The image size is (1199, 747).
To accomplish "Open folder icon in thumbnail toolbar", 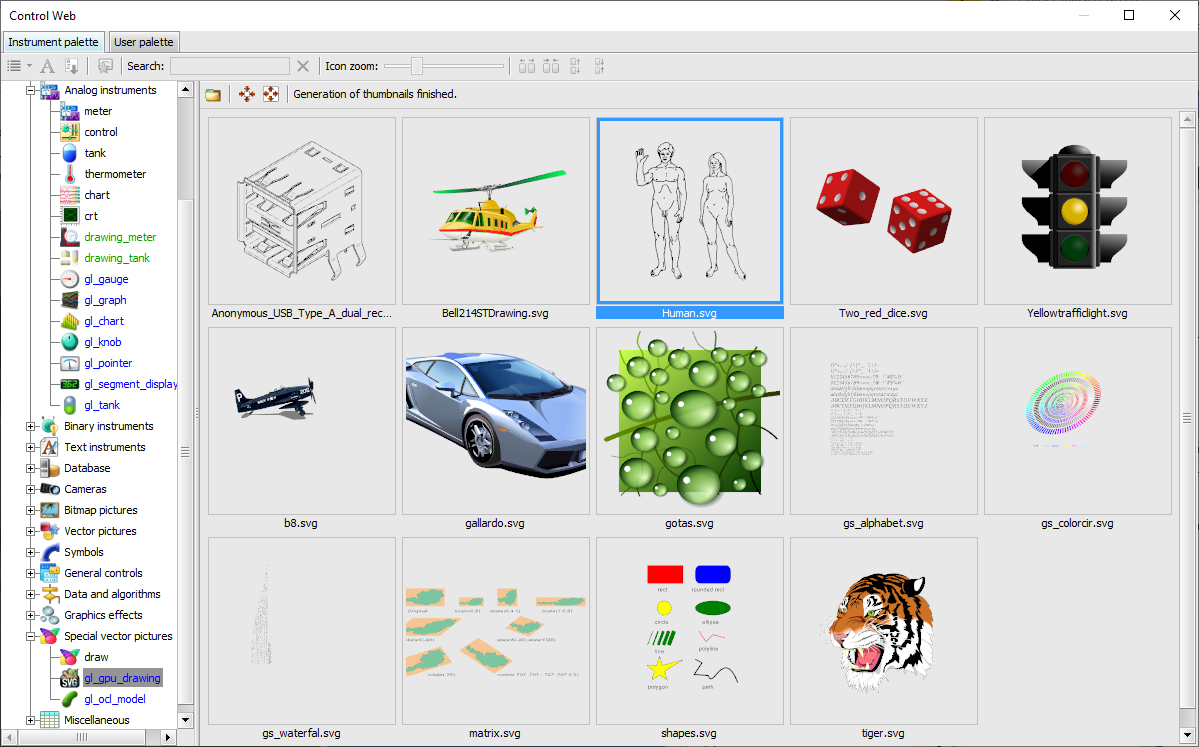I will [x=213, y=94].
